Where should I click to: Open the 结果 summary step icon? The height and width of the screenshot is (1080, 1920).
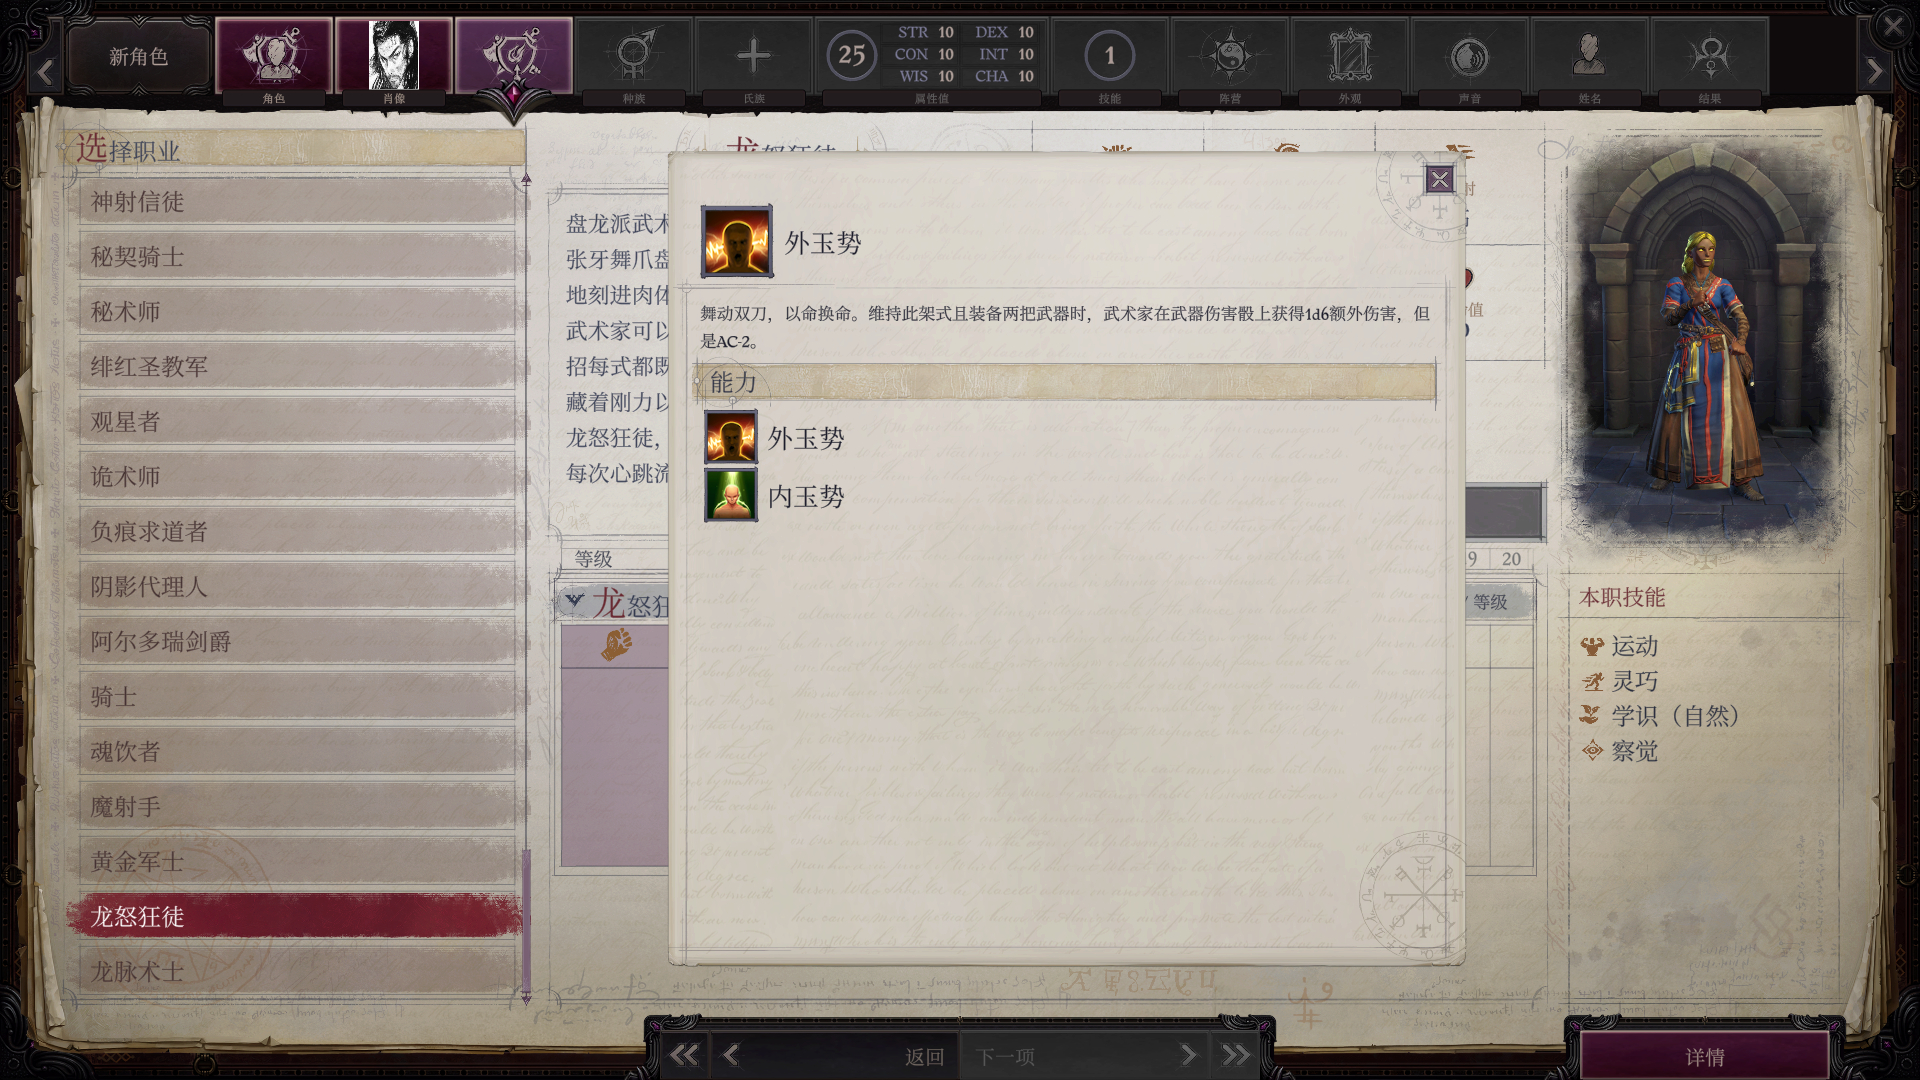(x=1710, y=56)
